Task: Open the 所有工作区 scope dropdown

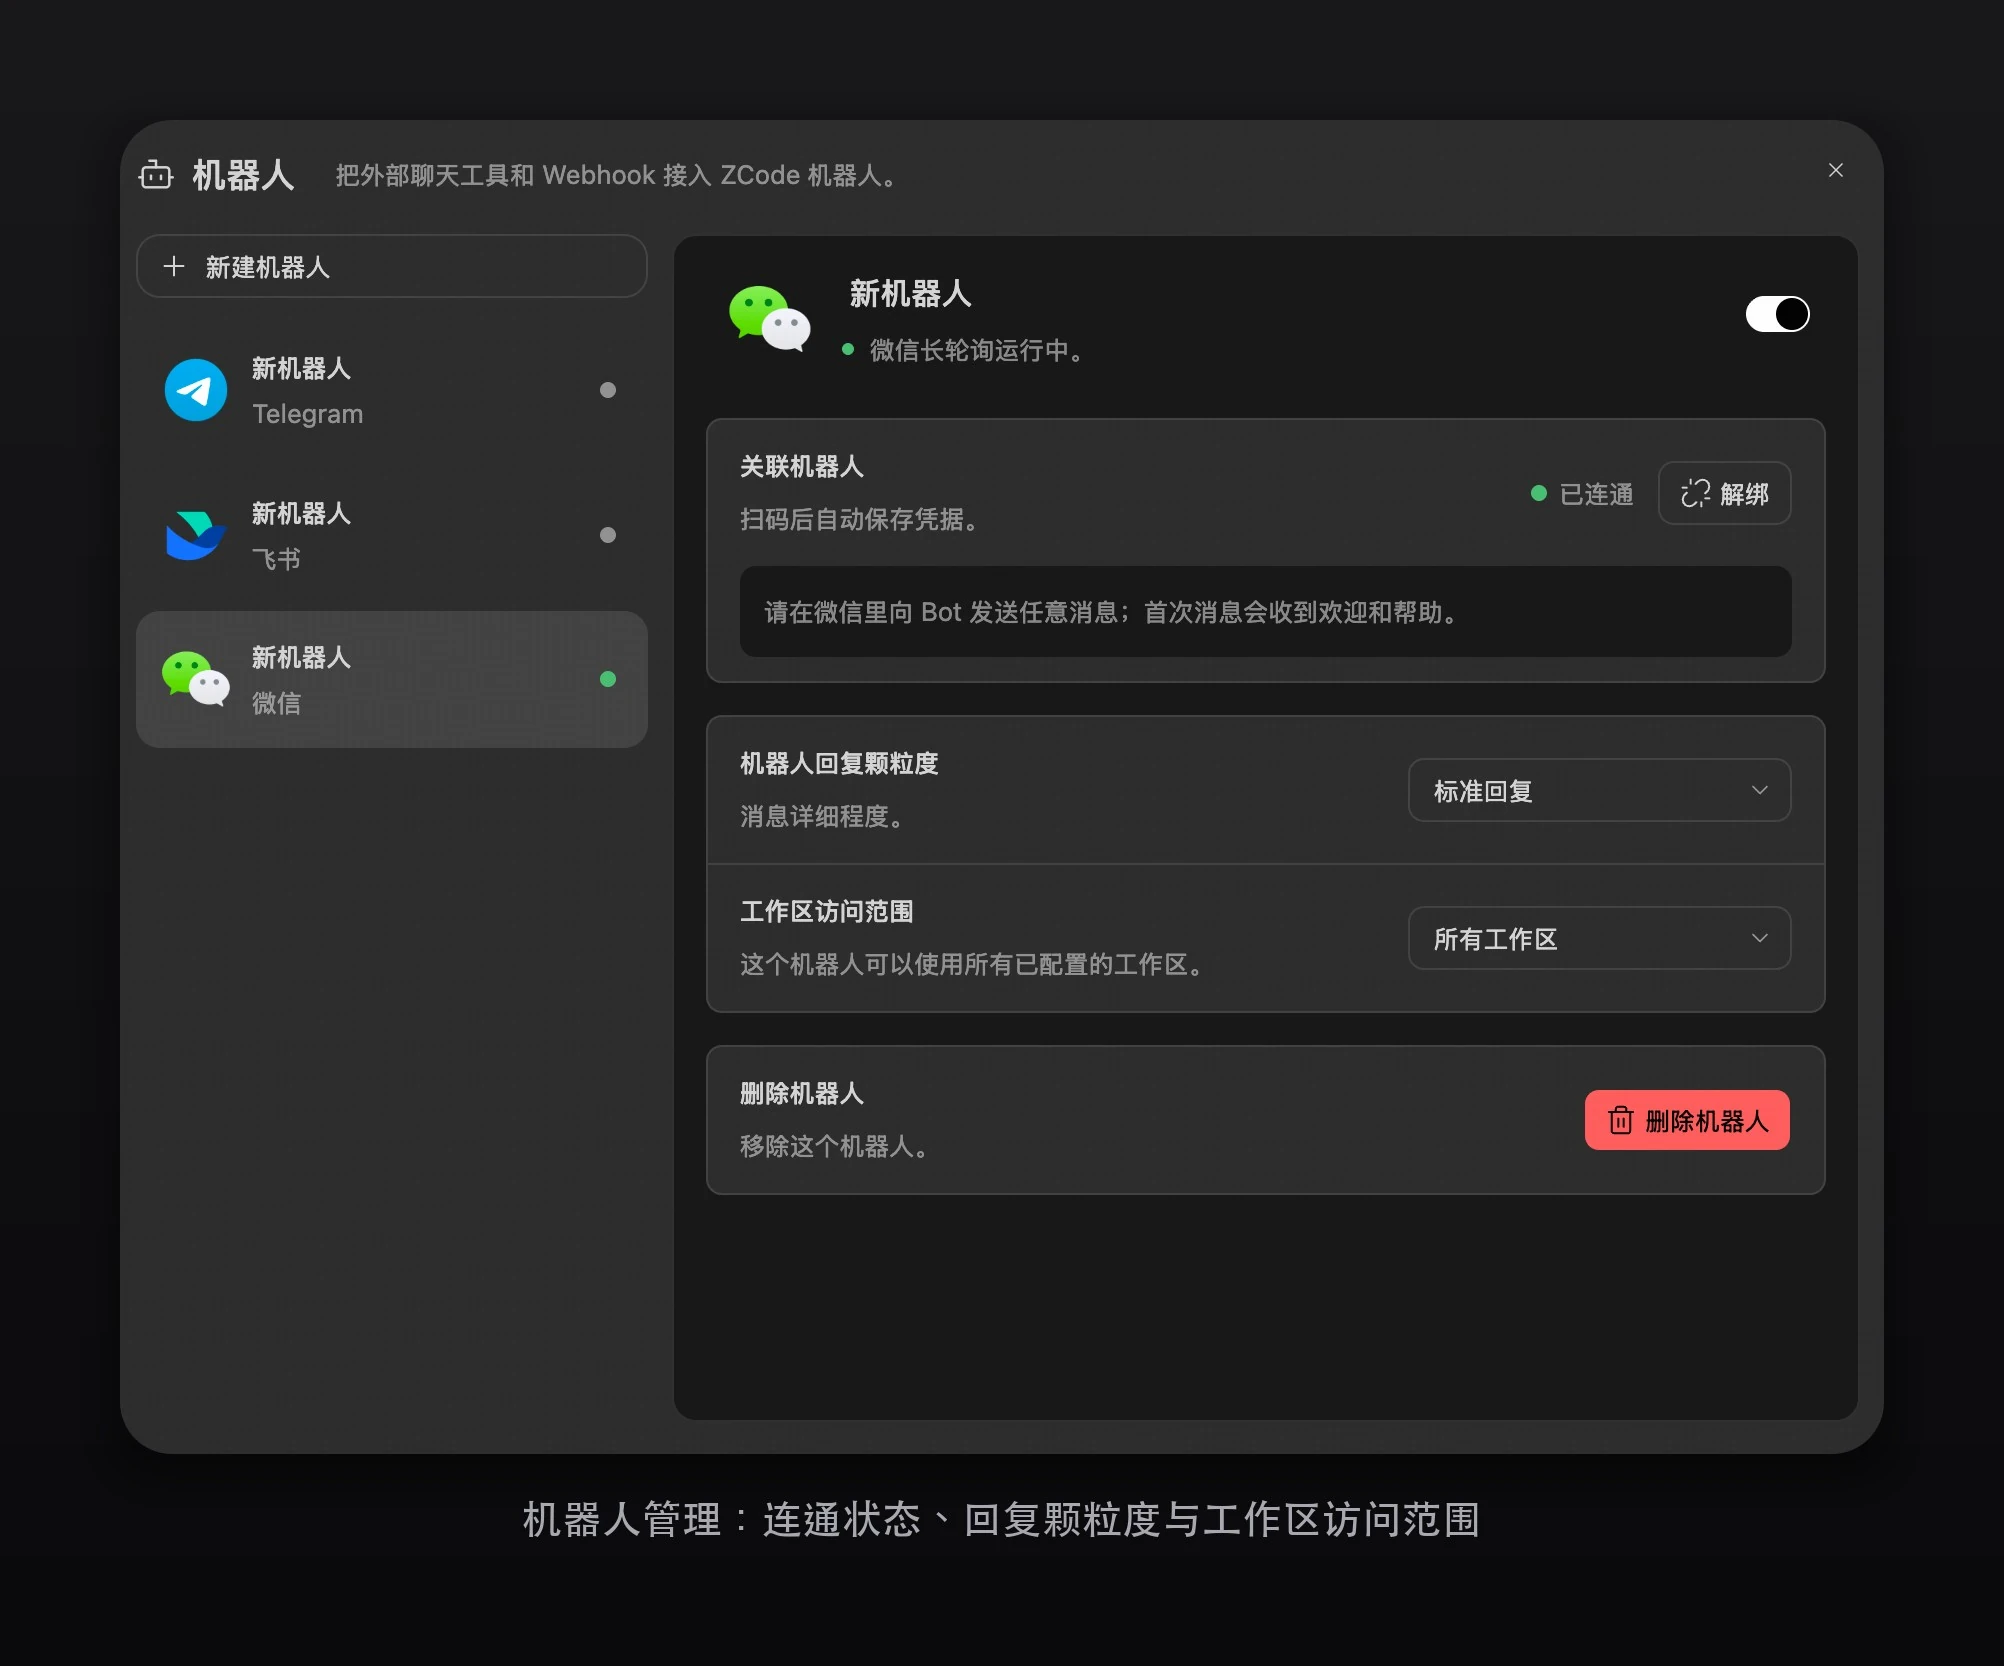Action: coord(1599,938)
